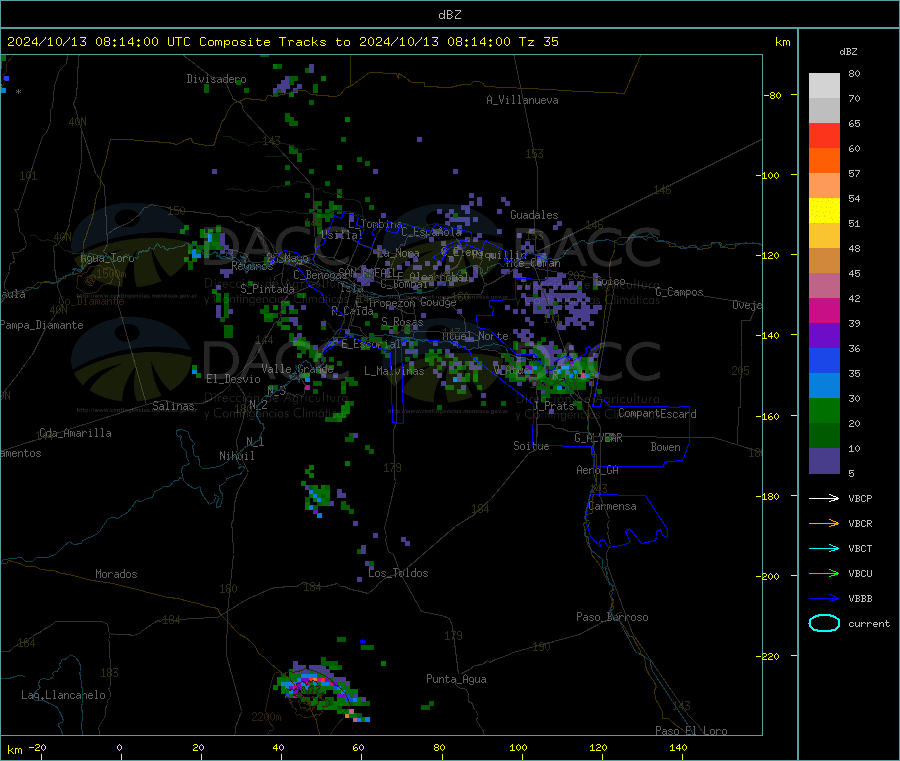Click the S_Pintada map label
The image size is (900, 761).
[x=267, y=289]
